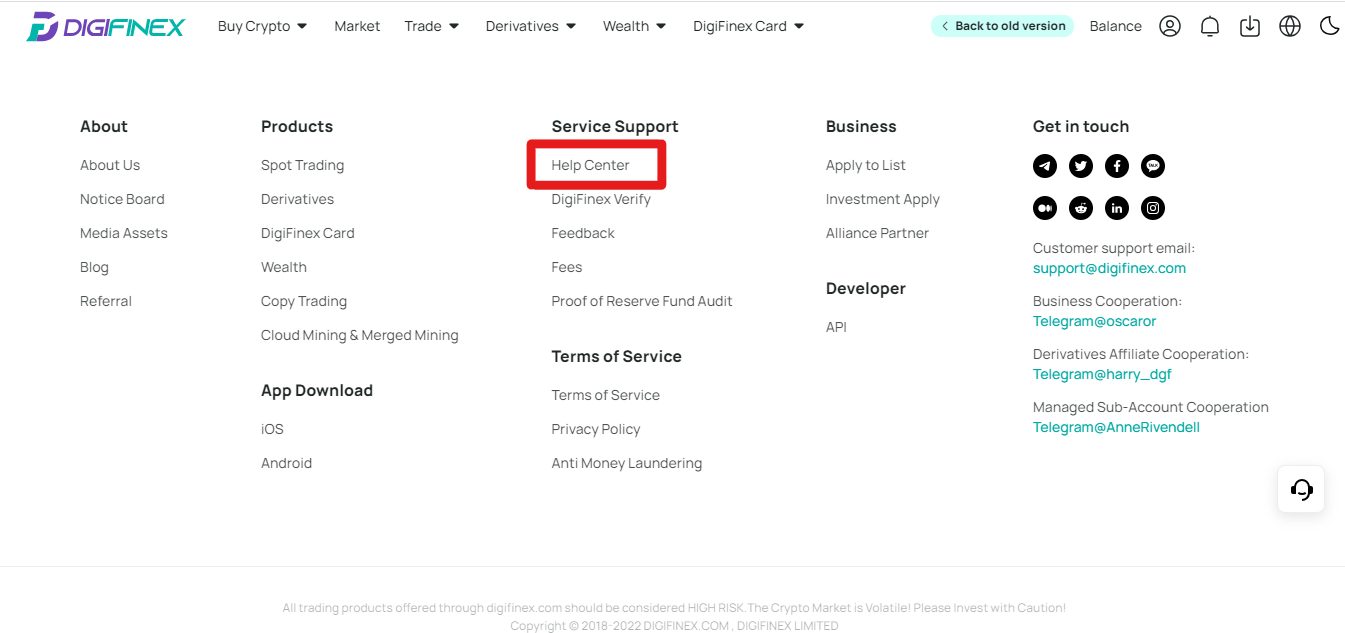Viewport: 1345px width, 633px height.
Task: Open the Medium social icon
Action: [x=1045, y=208]
